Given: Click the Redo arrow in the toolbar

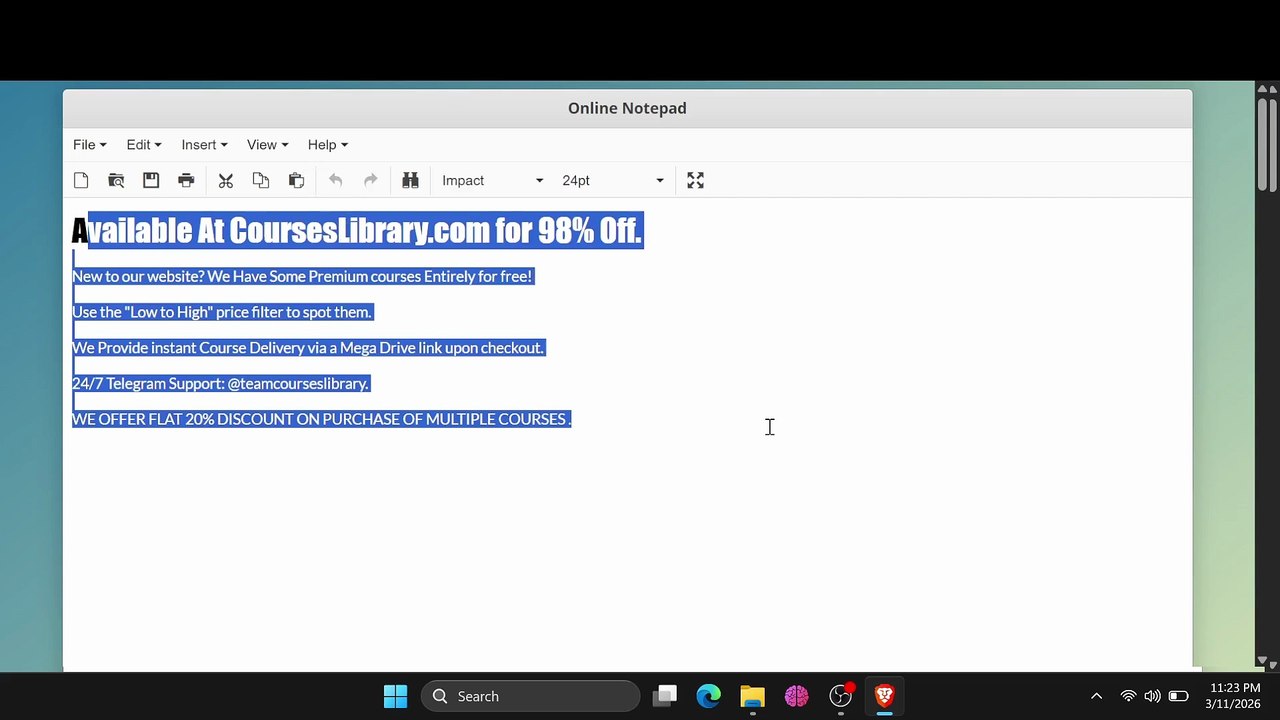Looking at the screenshot, I should click(371, 180).
